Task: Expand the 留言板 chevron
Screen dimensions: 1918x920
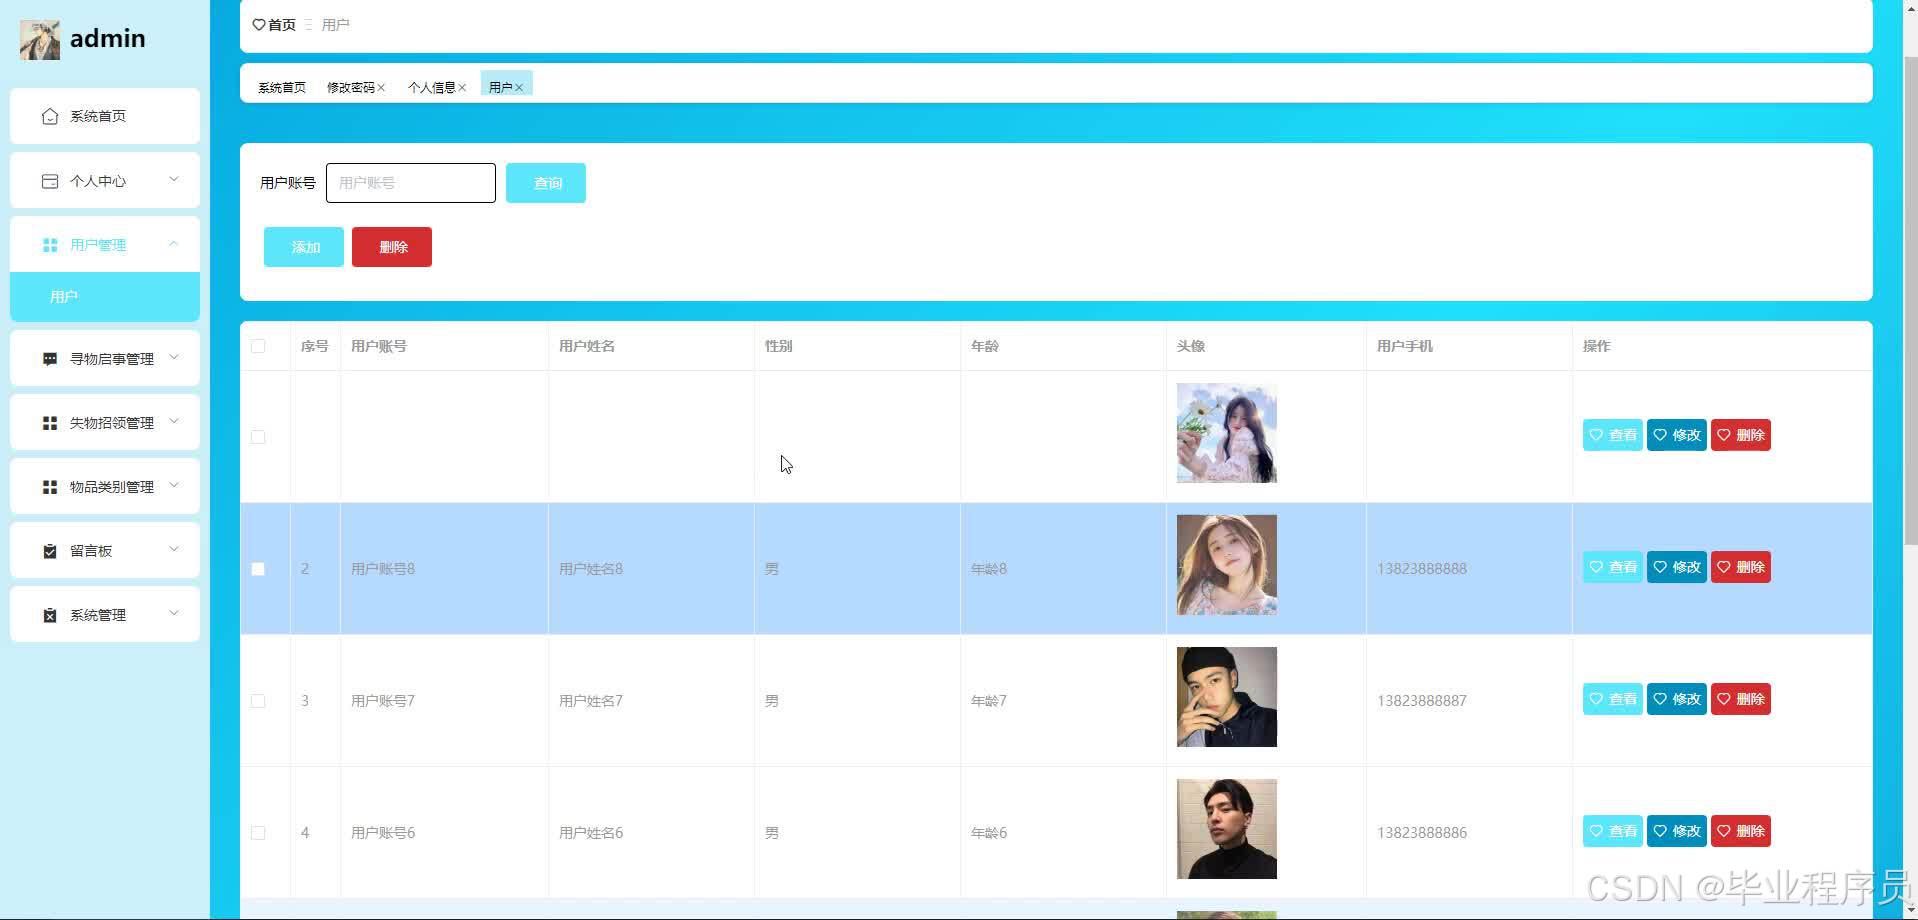Action: click(x=174, y=549)
